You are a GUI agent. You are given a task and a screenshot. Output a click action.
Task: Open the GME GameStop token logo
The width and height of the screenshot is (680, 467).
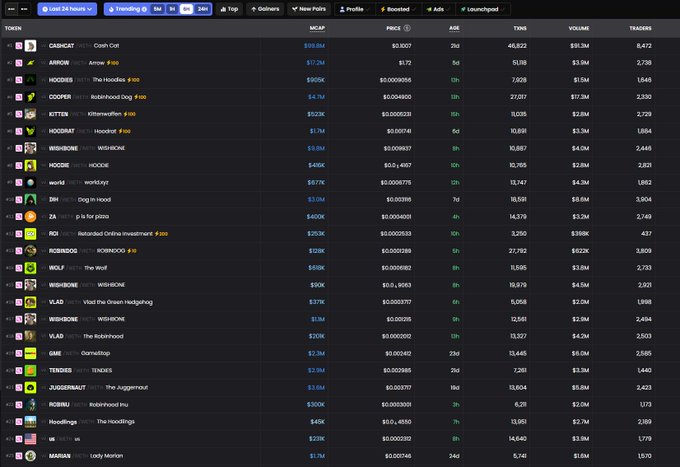click(30, 353)
